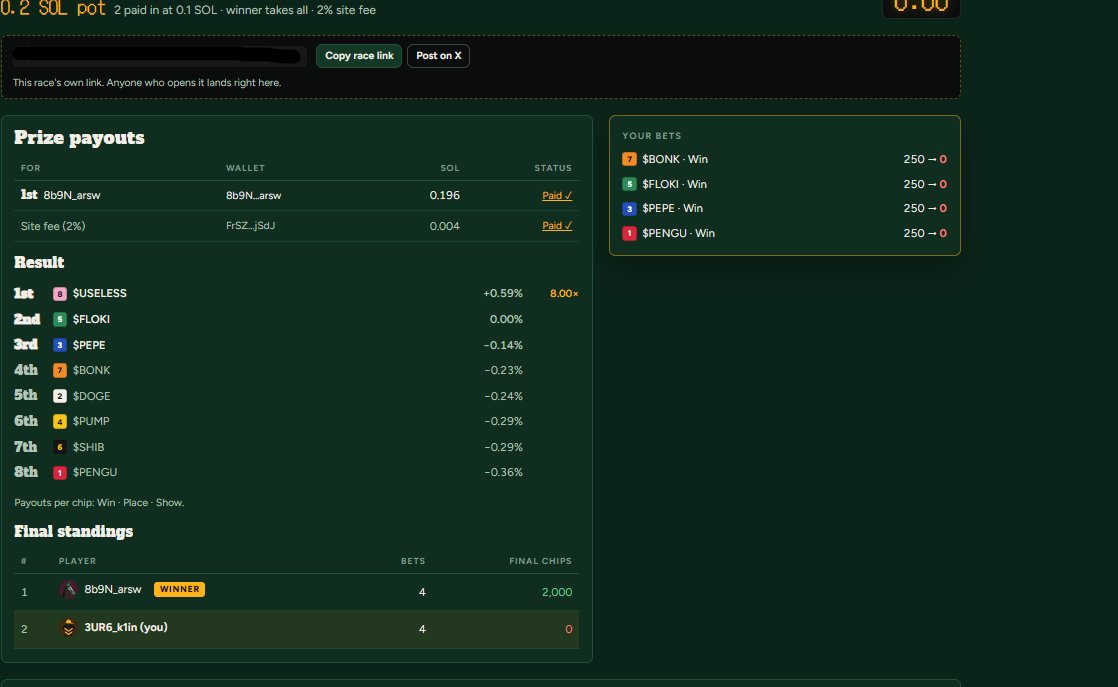Click the white number 2 badge beside $DOGE
The height and width of the screenshot is (687, 1118).
click(x=60, y=396)
